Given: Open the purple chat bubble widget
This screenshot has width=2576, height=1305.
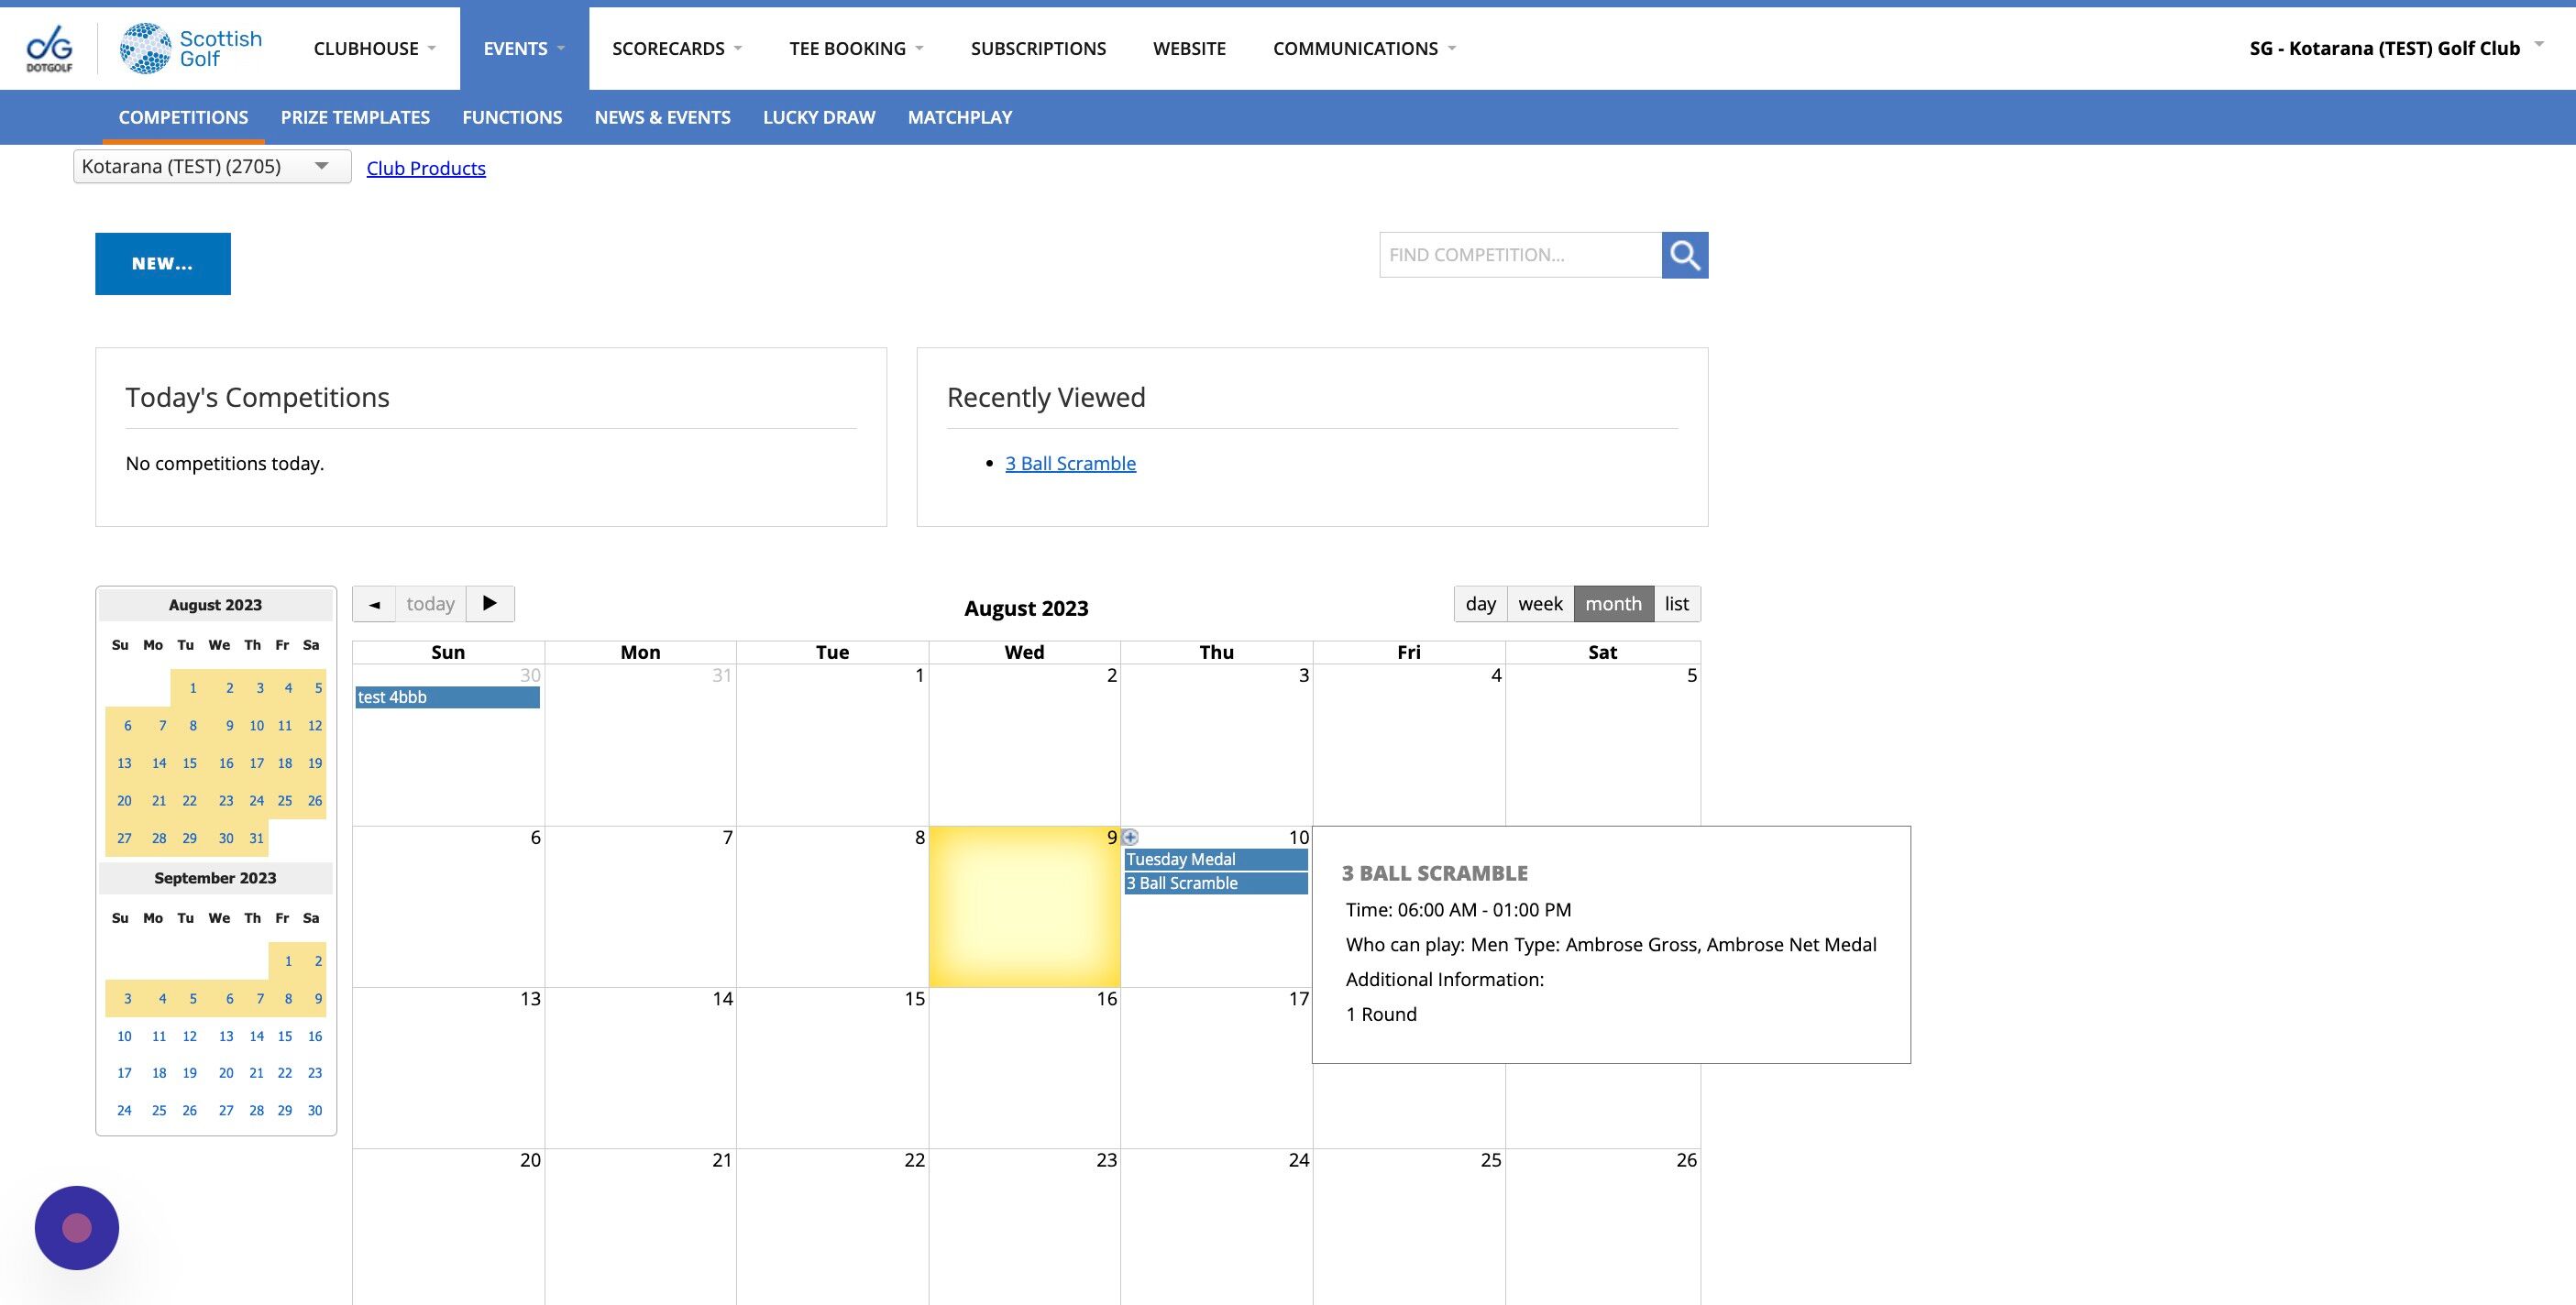Looking at the screenshot, I should click(x=77, y=1227).
